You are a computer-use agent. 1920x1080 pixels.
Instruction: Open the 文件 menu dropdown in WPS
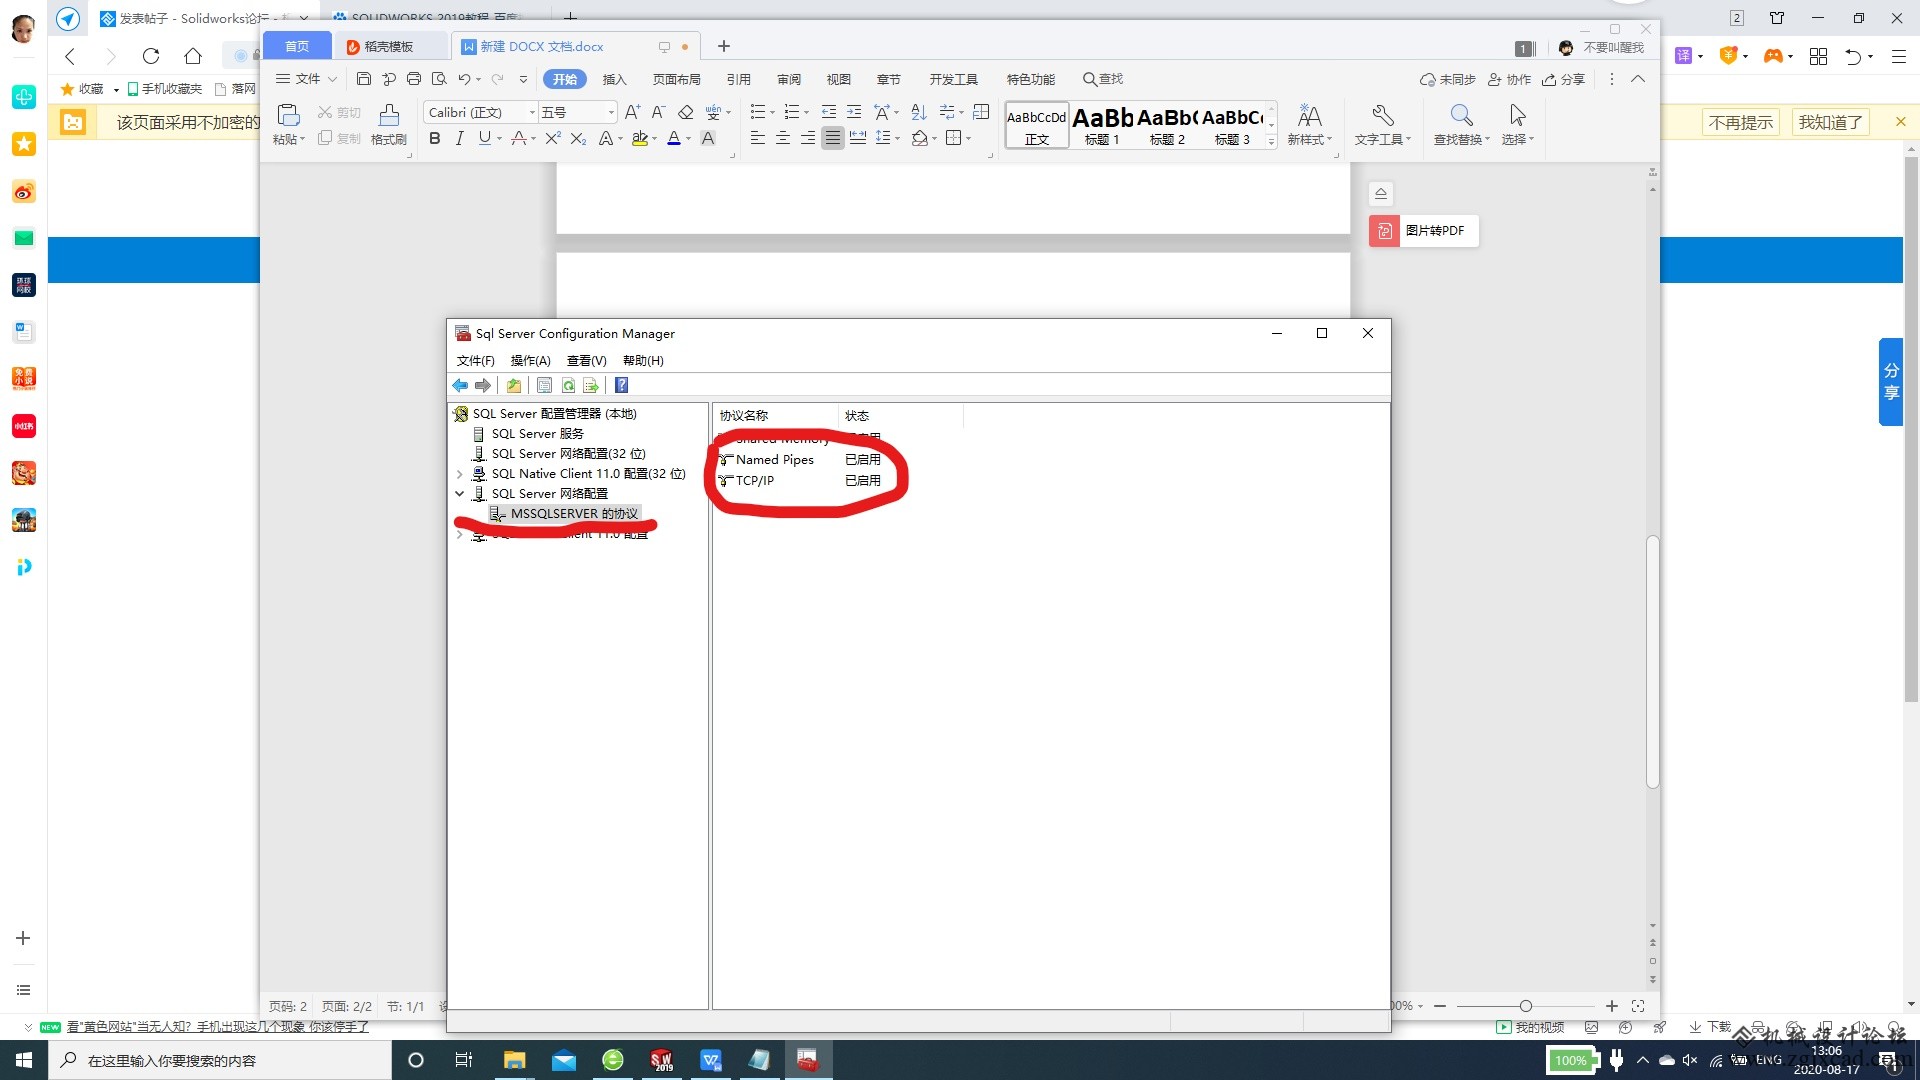[x=306, y=79]
